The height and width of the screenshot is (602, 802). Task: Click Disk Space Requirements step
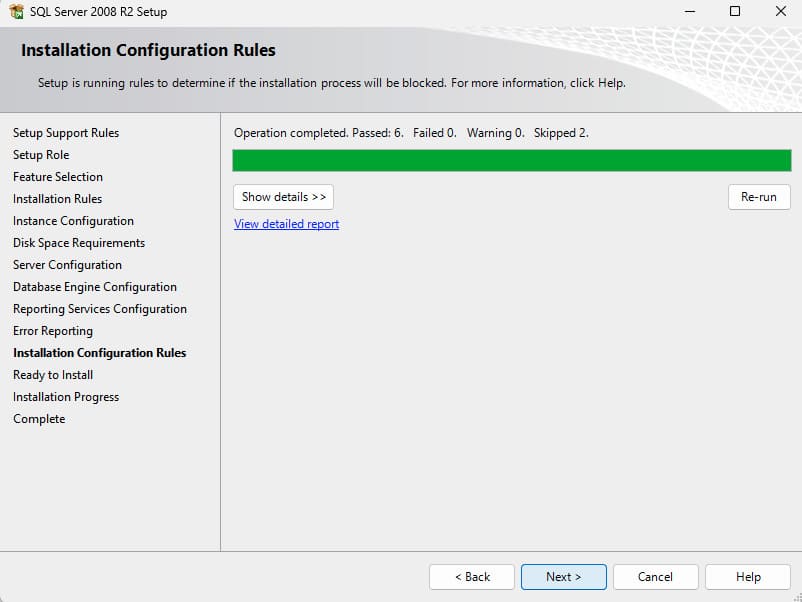click(79, 243)
